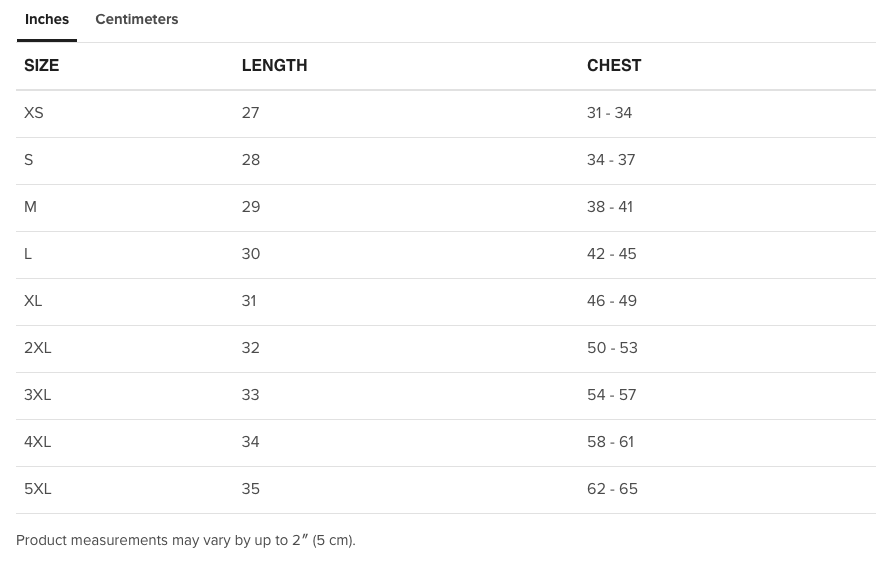
Task: Click the LENGTH column header
Action: tap(275, 66)
